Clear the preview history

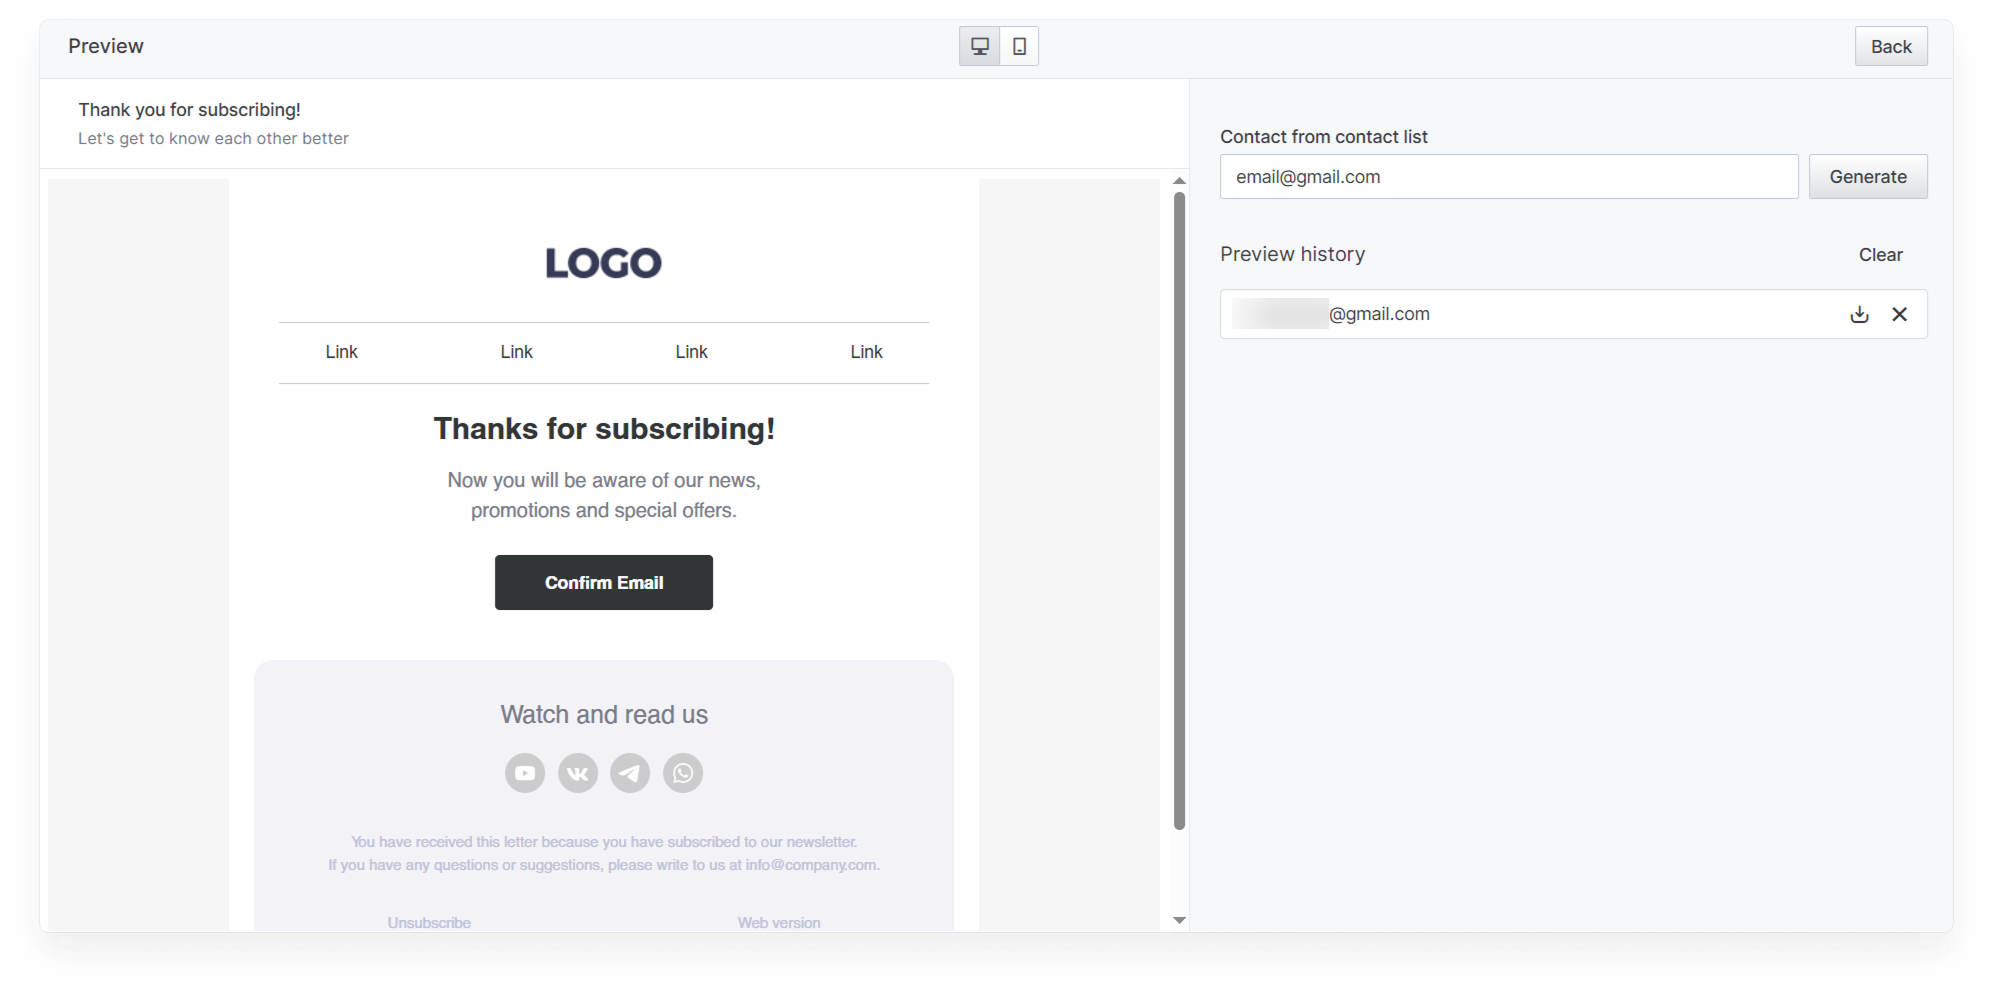tap(1880, 255)
